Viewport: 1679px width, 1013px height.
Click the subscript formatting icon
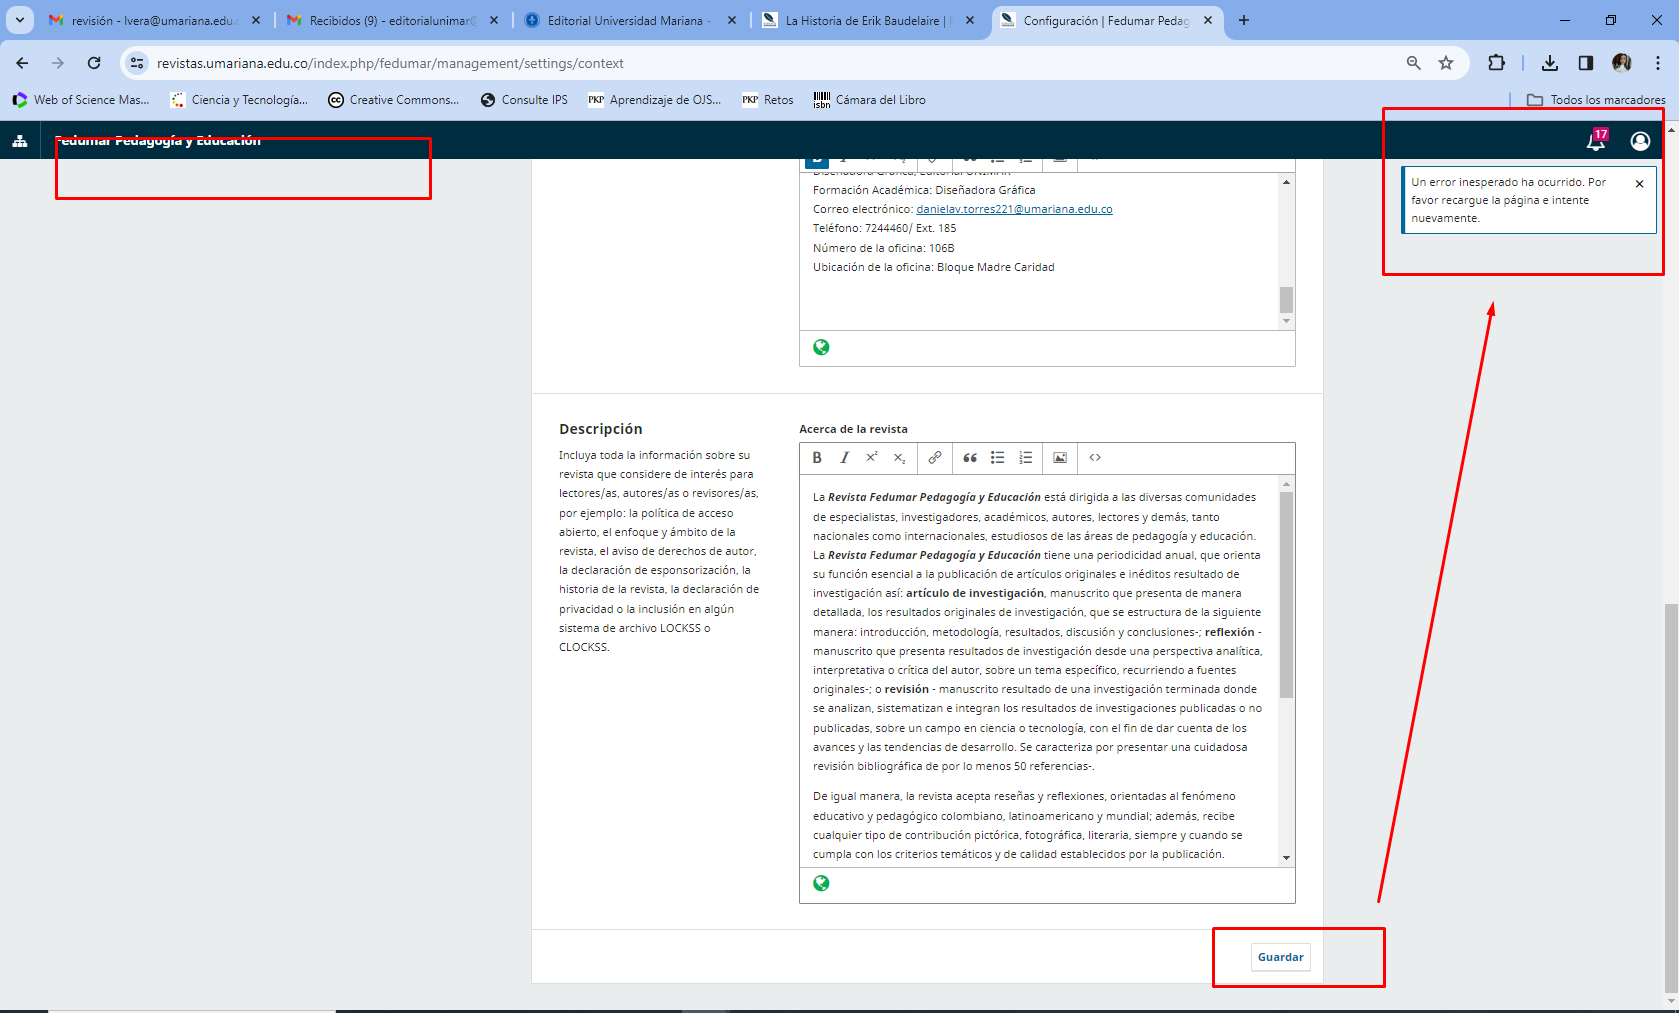(x=899, y=458)
